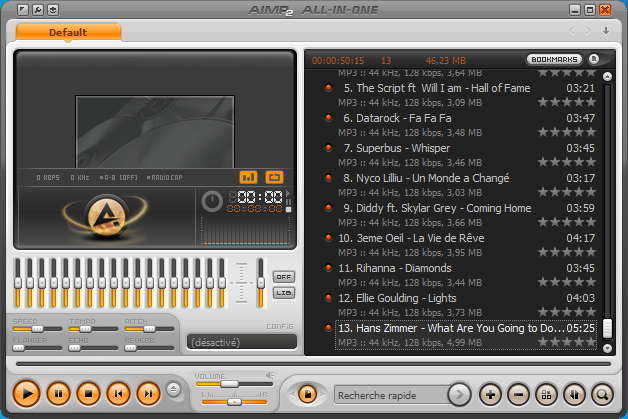Screen dimensions: 628x419
Task: Click the track seek progress bar
Action: pyautogui.click(x=313, y=364)
